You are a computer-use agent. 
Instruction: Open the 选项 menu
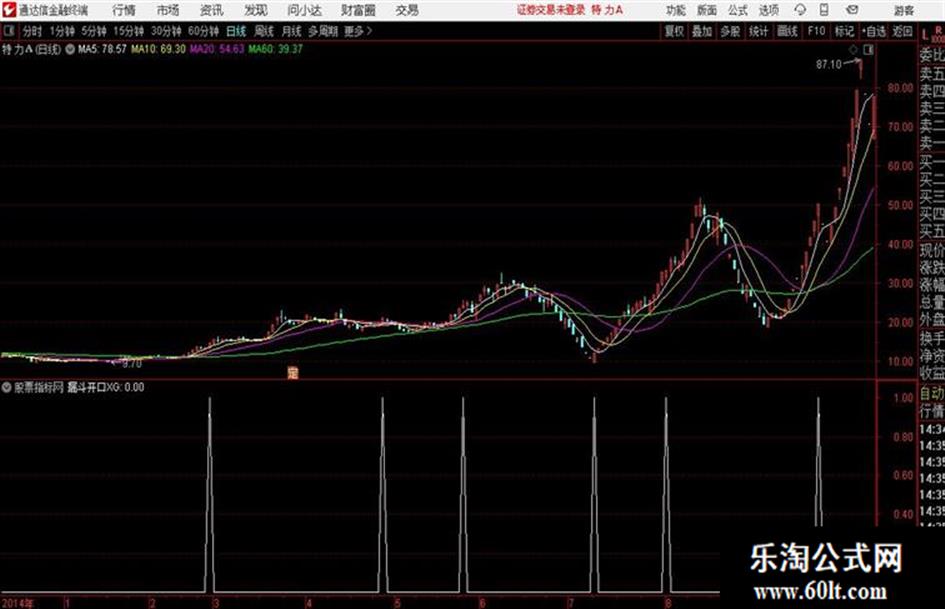pos(769,10)
